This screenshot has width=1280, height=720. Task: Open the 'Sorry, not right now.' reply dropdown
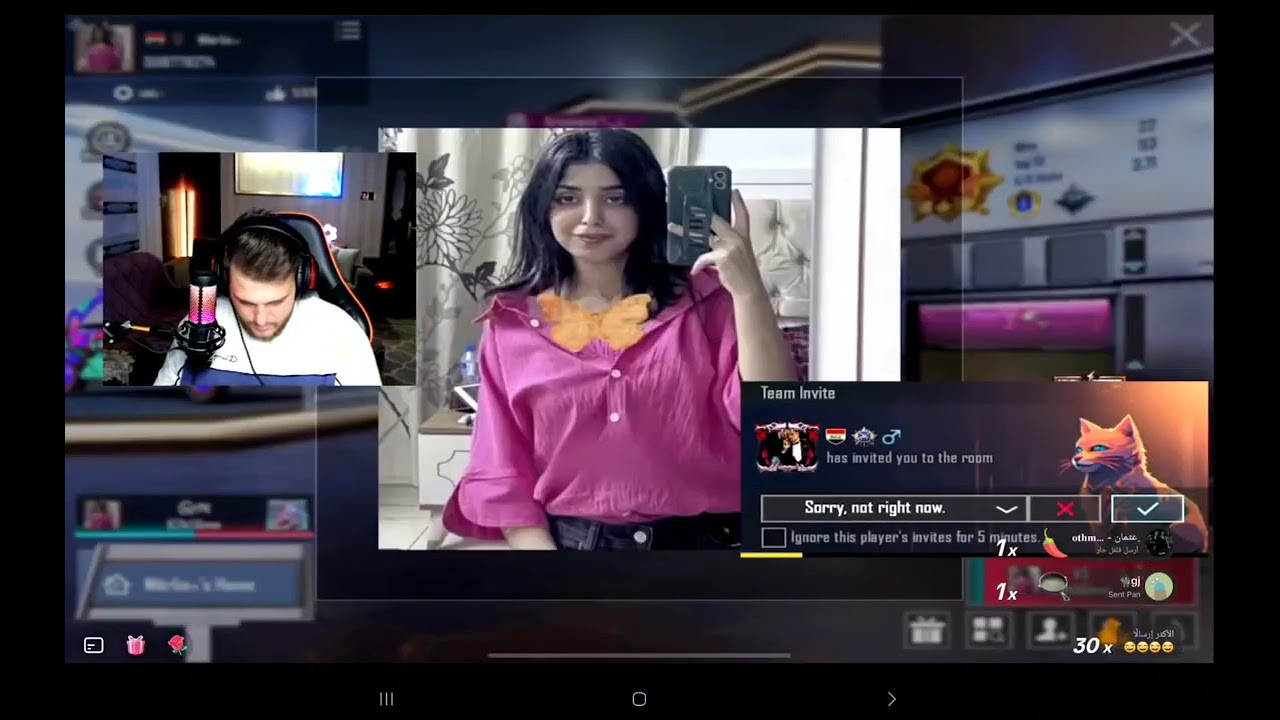click(894, 509)
